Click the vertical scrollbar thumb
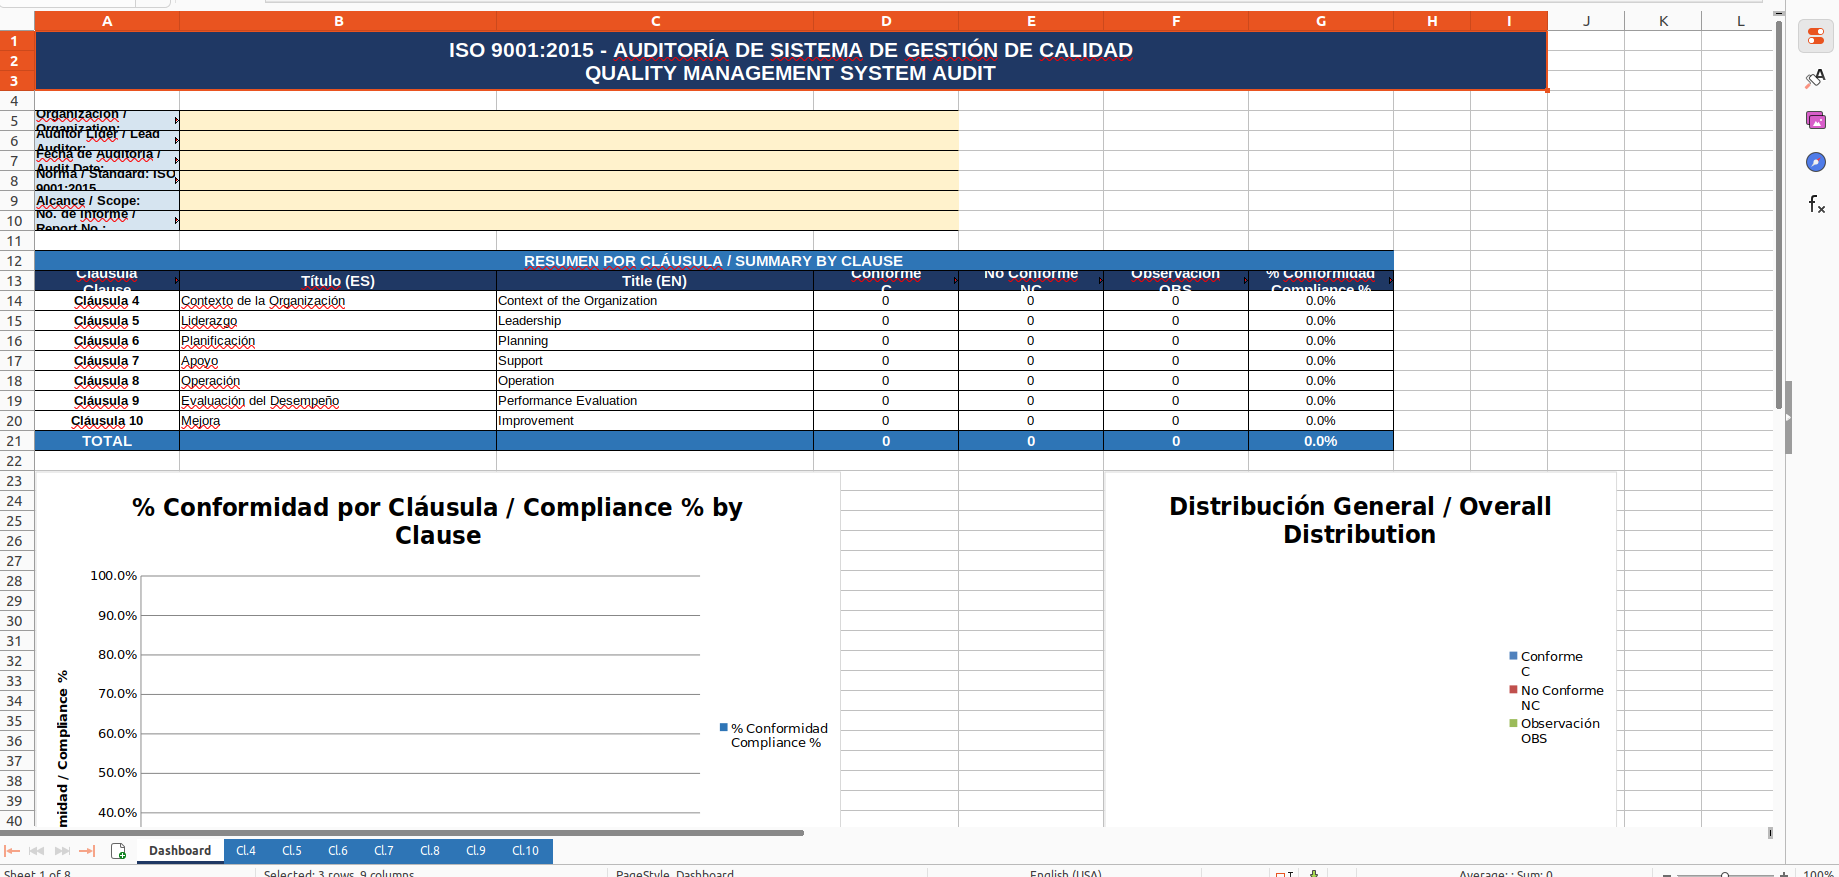 1779,215
